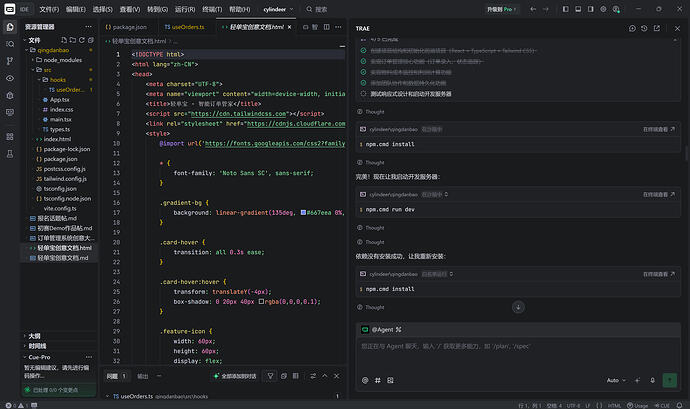Click the chat message input field
The image size is (690, 409).
click(x=518, y=357)
